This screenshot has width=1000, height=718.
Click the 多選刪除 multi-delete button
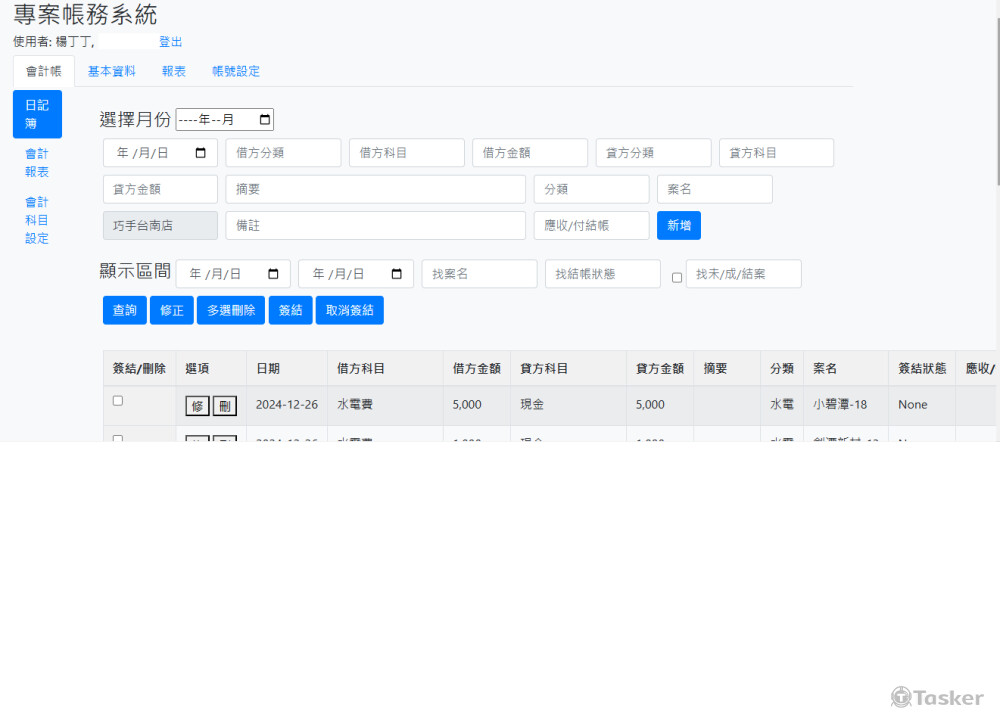[x=230, y=310]
